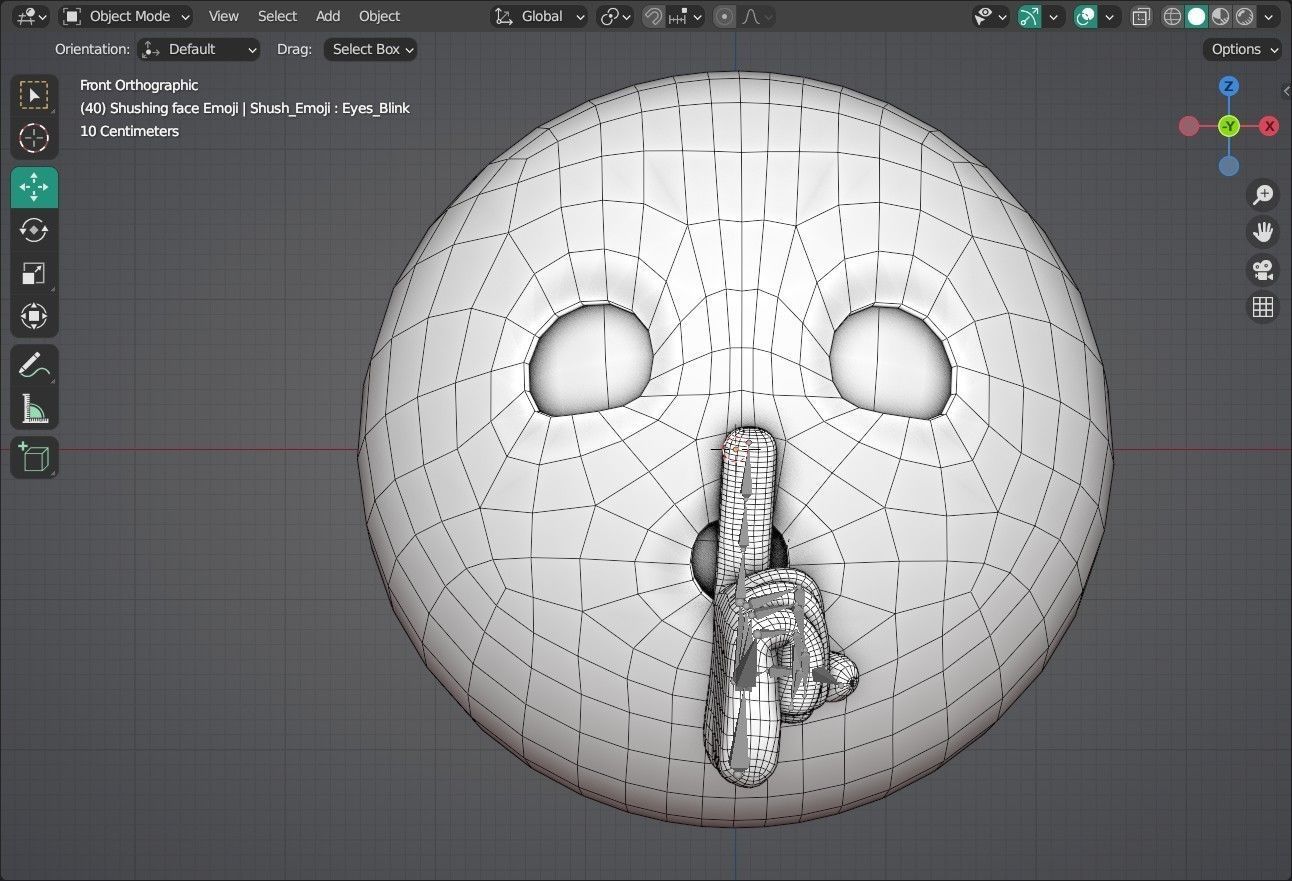Open the editor type menu
Image resolution: width=1292 pixels, height=881 pixels.
click(31, 16)
